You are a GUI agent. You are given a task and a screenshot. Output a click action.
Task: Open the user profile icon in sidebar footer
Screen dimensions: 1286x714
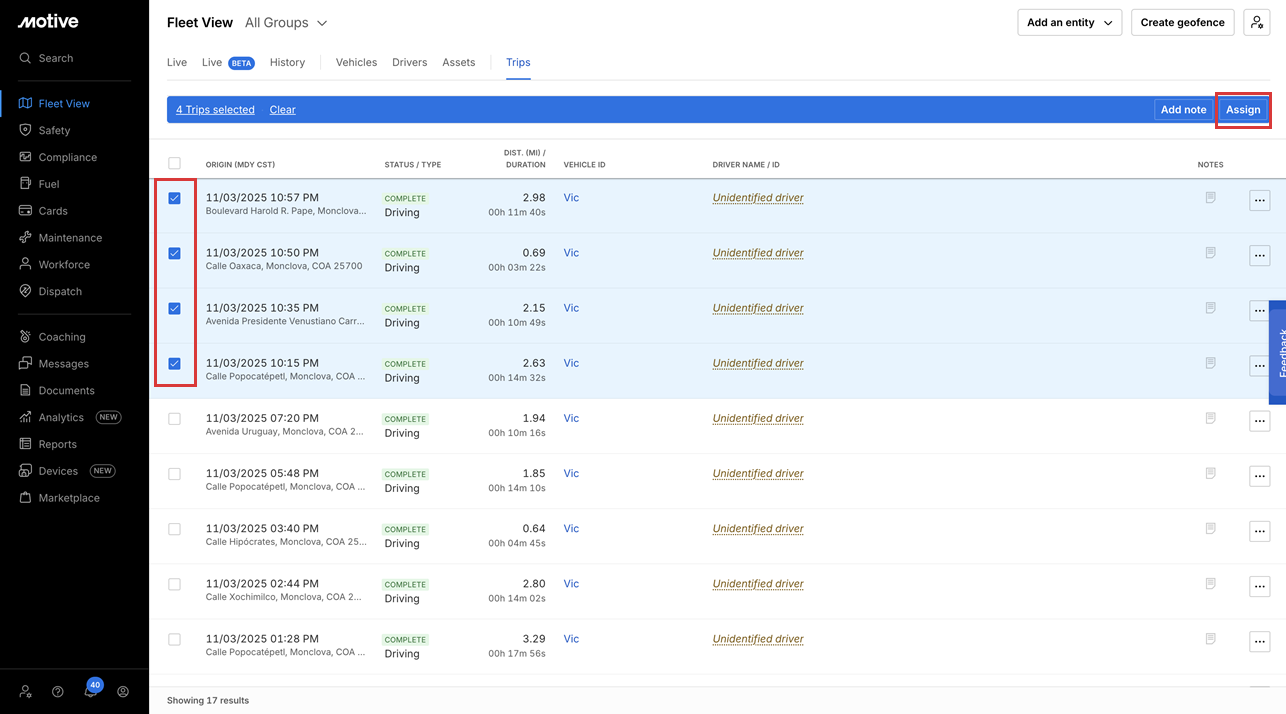click(123, 692)
